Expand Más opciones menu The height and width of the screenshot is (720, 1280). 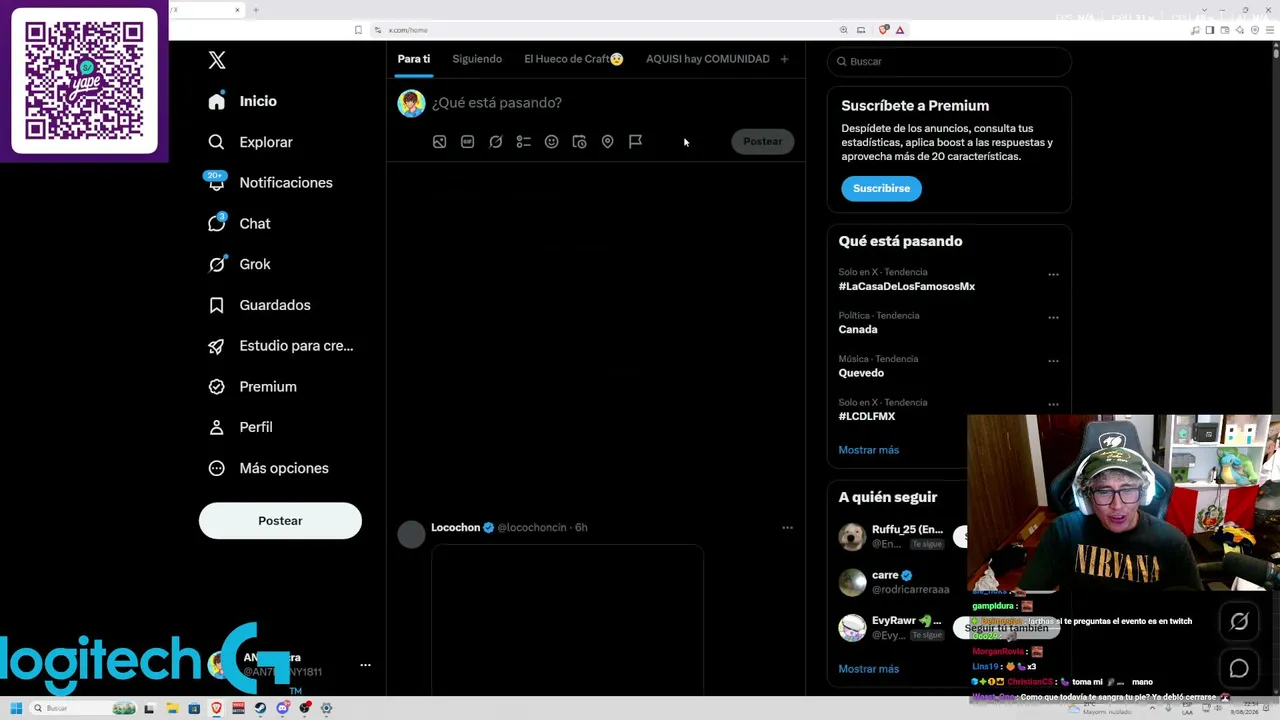[x=268, y=468]
